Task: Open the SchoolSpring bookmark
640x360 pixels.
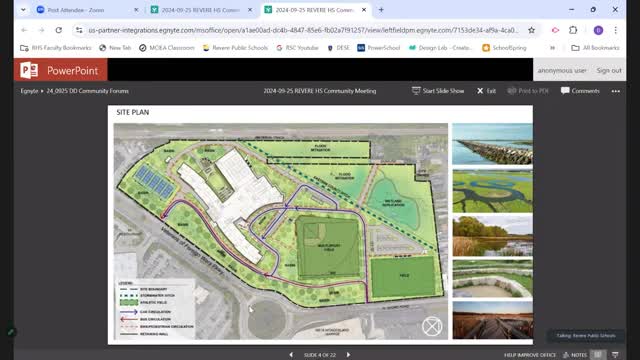Action: (504, 48)
